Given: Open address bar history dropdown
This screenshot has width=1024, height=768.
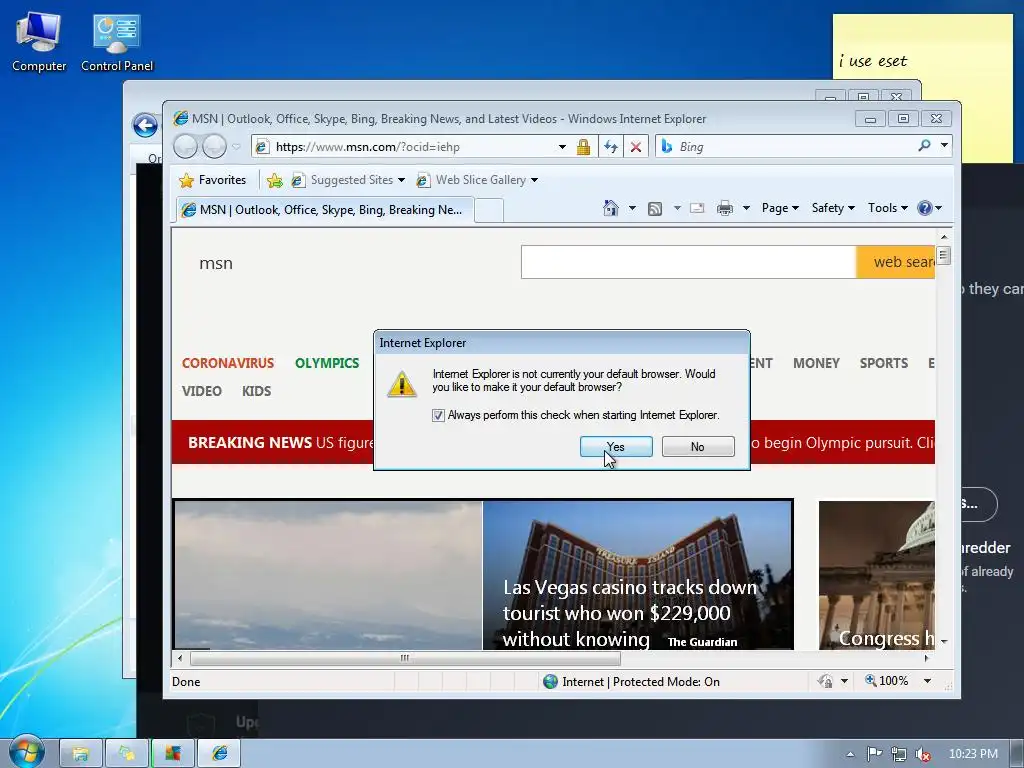Looking at the screenshot, I should click(562, 147).
